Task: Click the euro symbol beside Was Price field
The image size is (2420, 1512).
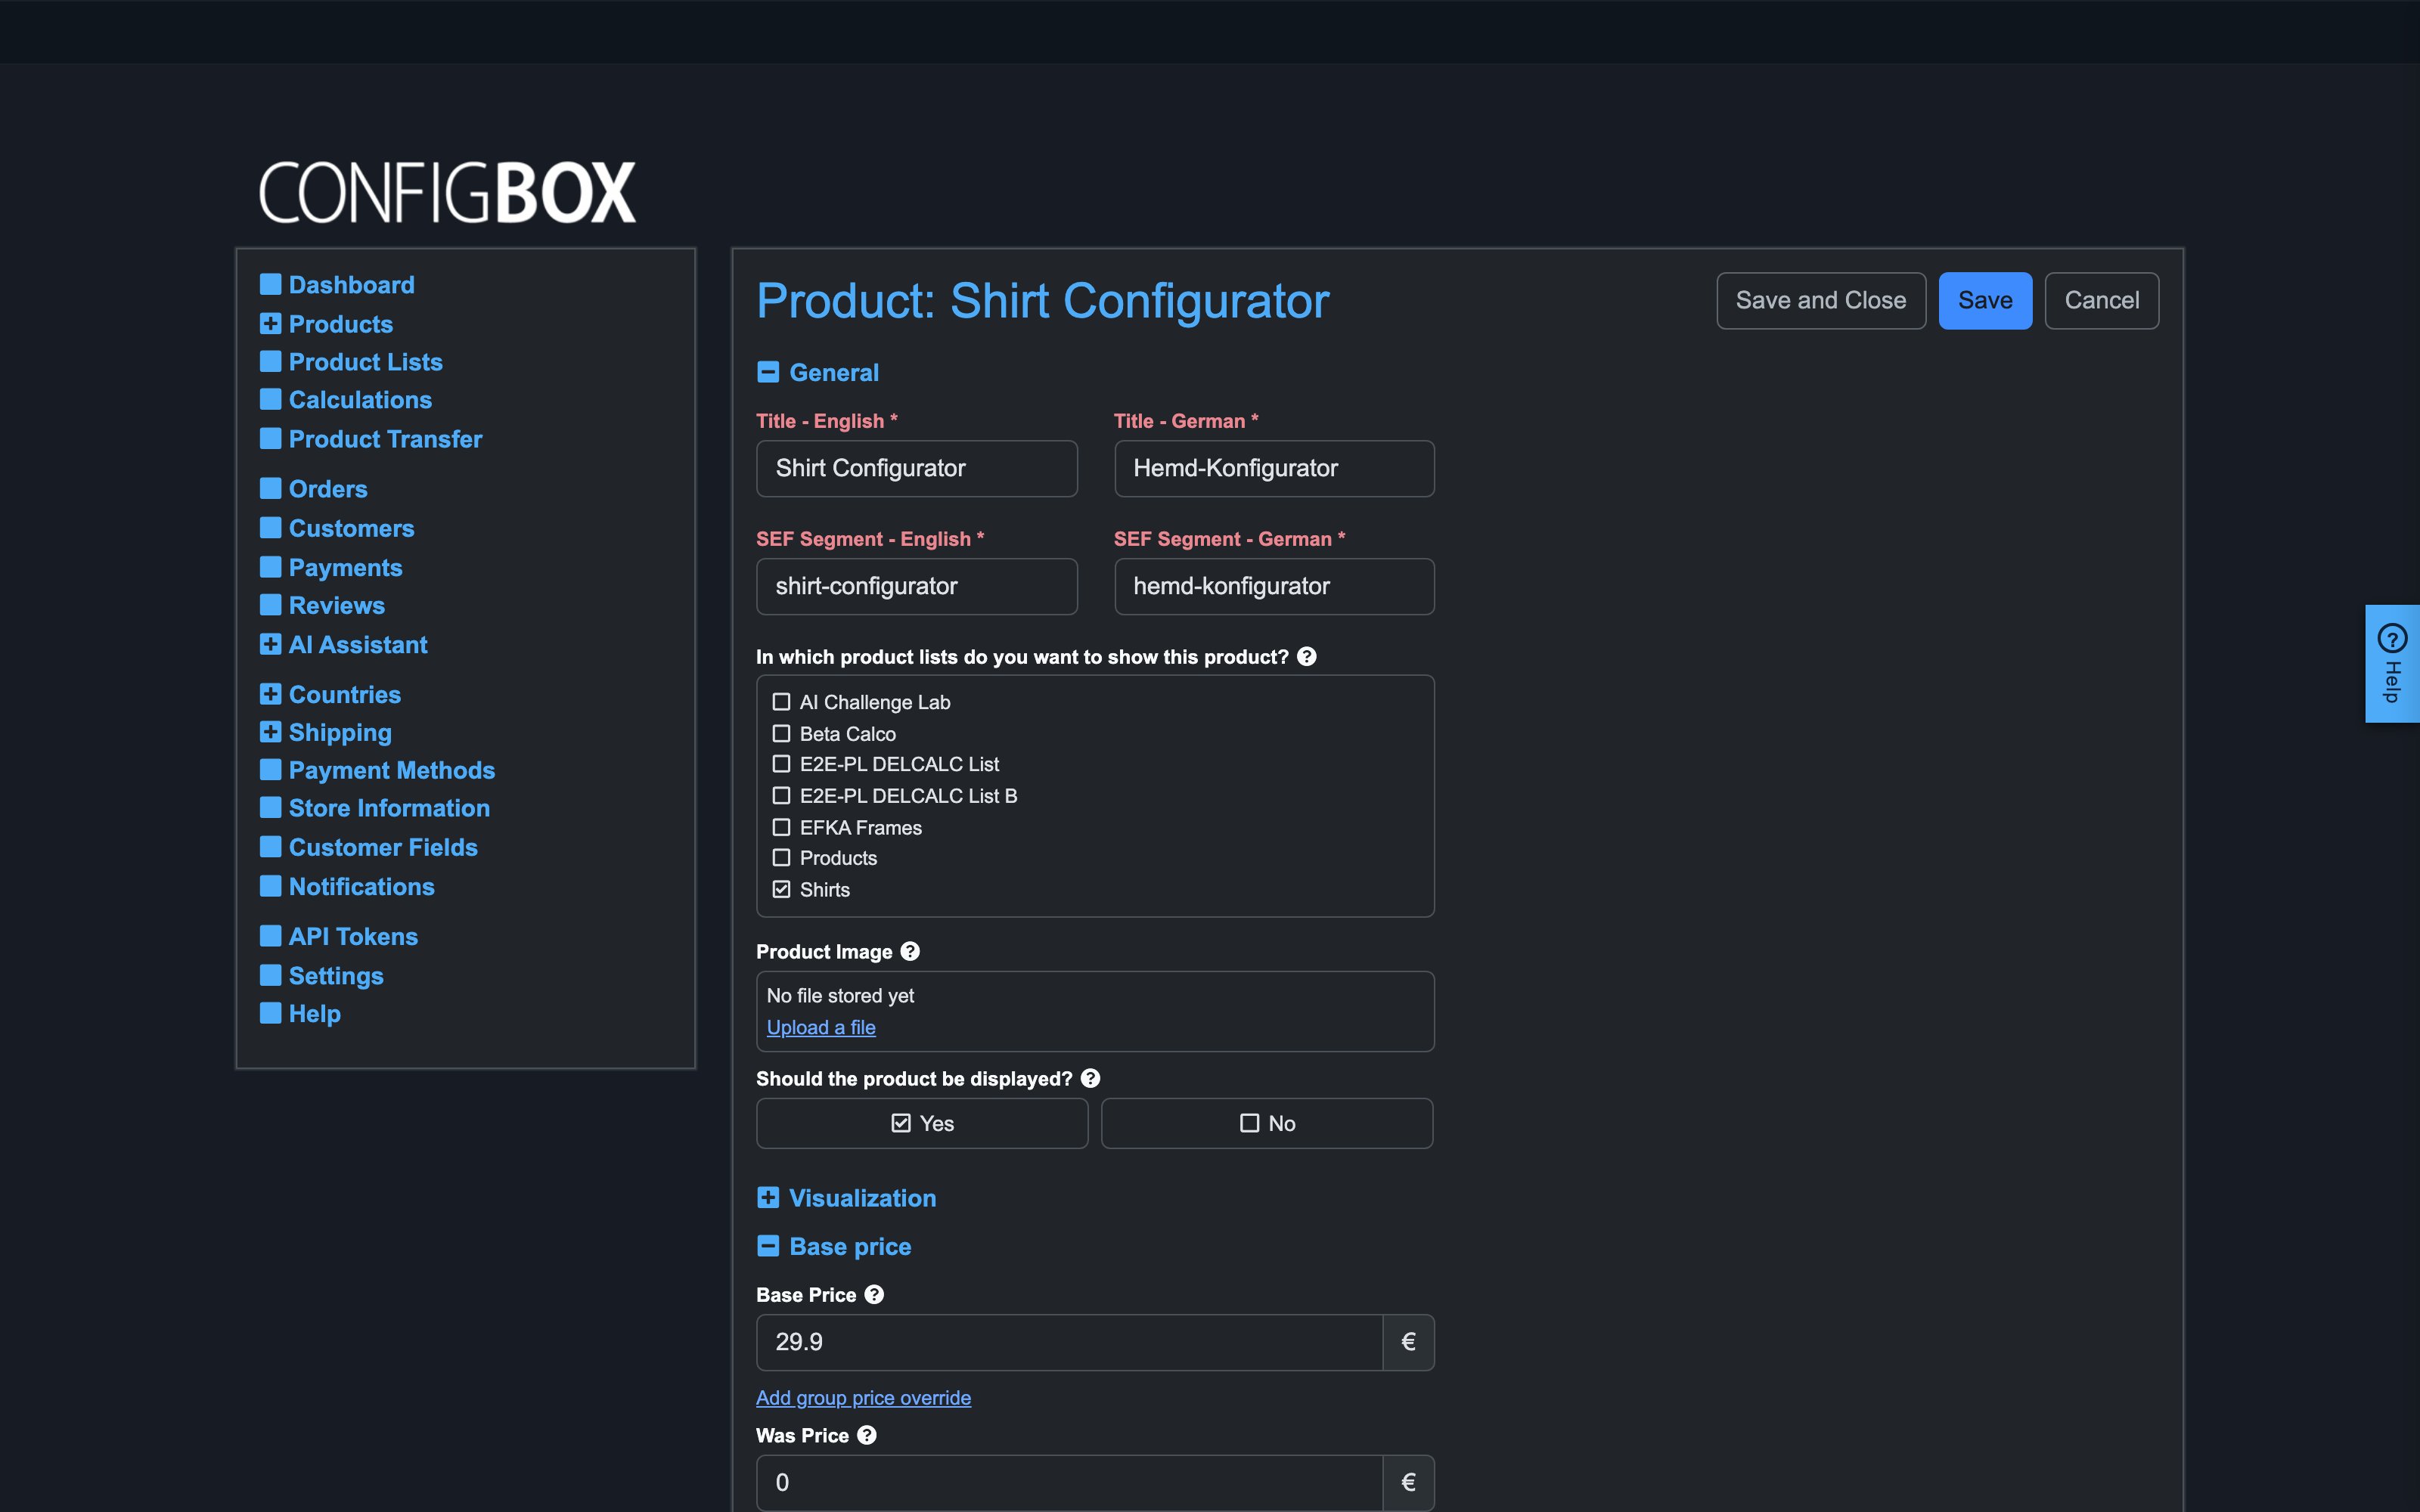Action: [1408, 1482]
